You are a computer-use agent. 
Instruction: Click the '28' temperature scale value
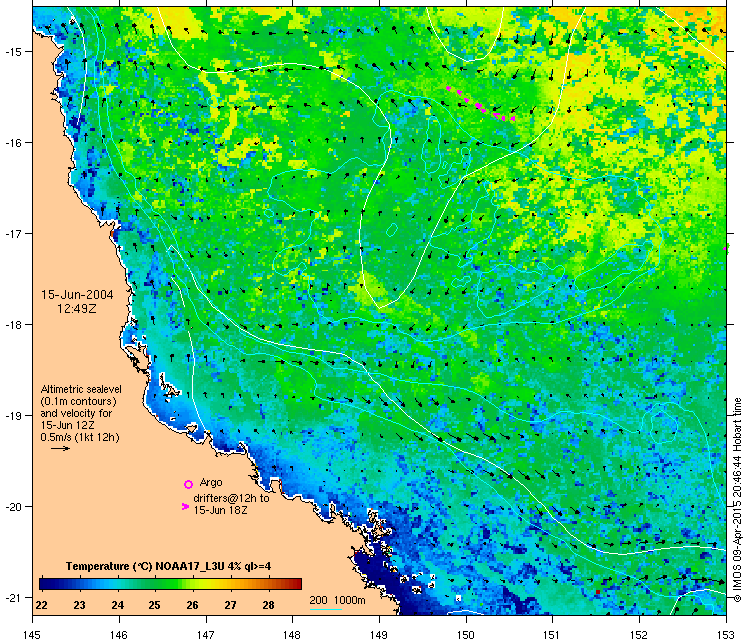click(268, 605)
